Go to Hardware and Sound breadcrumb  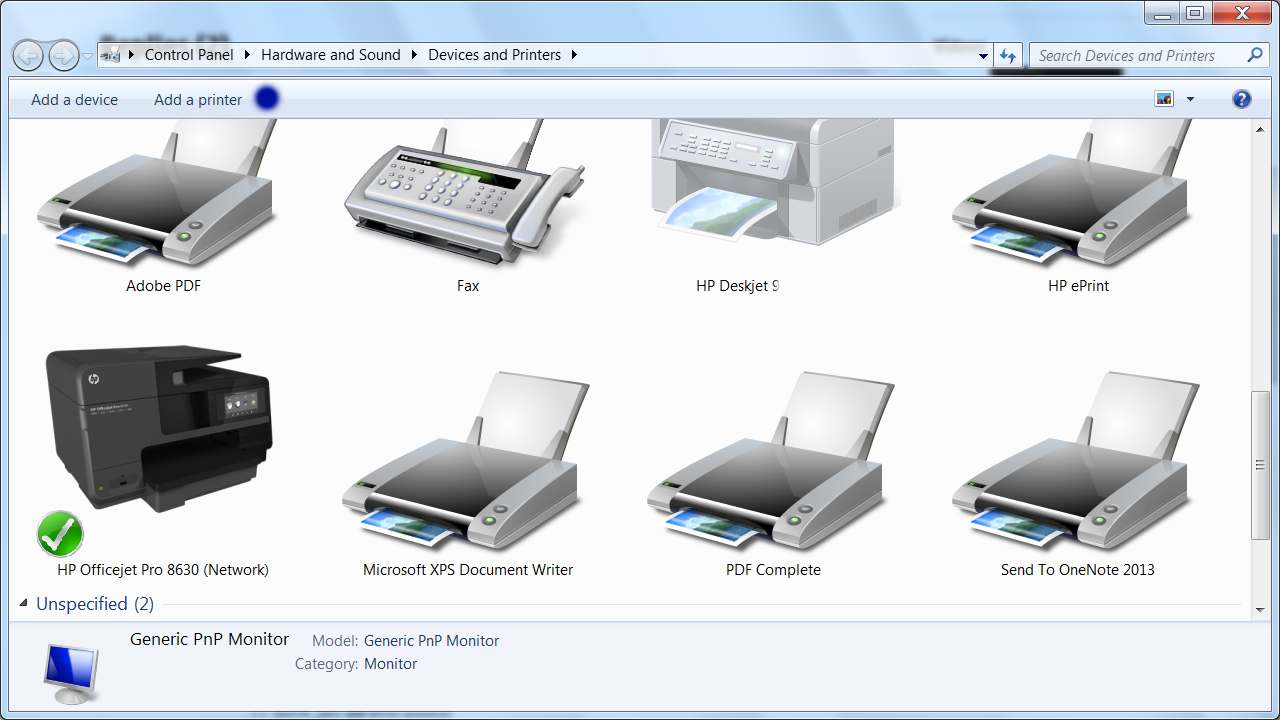pyautogui.click(x=330, y=55)
